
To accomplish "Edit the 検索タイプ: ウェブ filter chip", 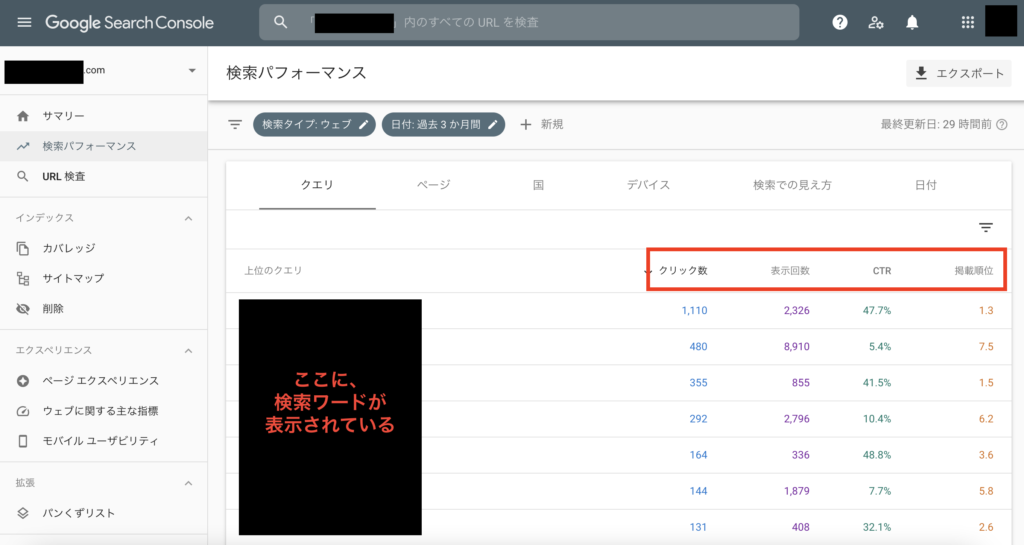I will pyautogui.click(x=314, y=124).
